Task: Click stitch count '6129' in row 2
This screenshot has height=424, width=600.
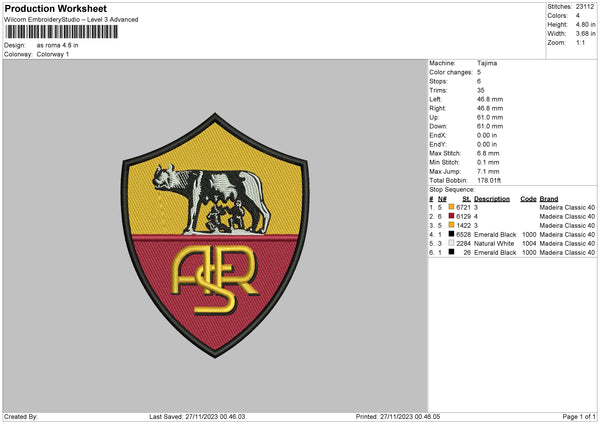Action: tap(463, 217)
